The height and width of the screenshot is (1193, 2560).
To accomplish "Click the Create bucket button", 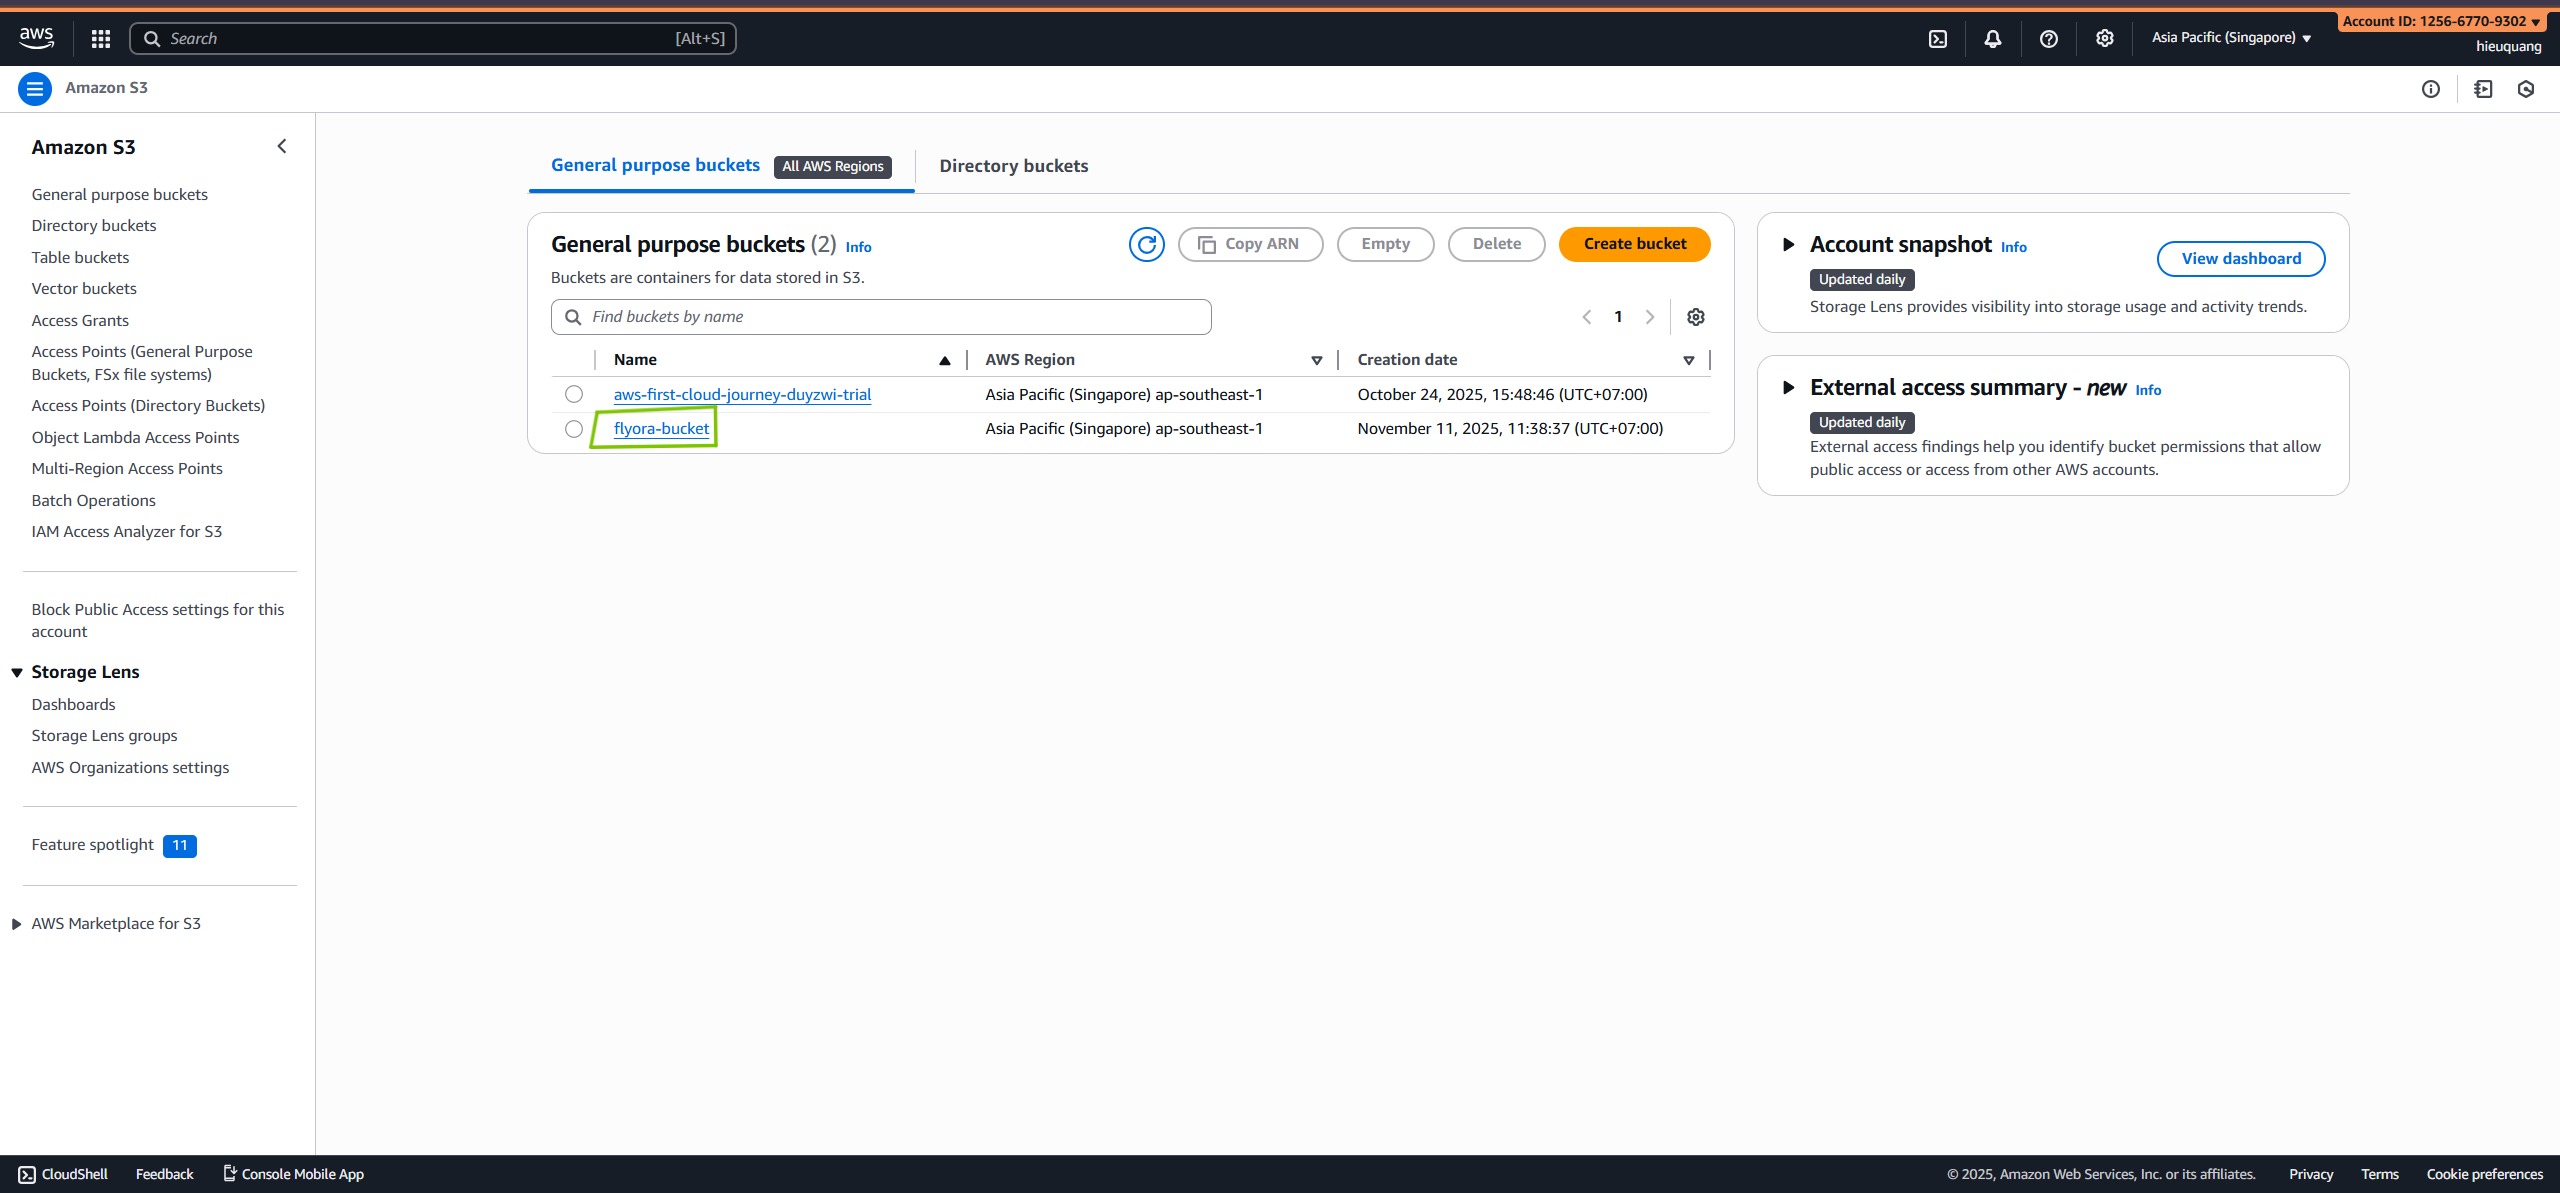I will tap(1634, 243).
